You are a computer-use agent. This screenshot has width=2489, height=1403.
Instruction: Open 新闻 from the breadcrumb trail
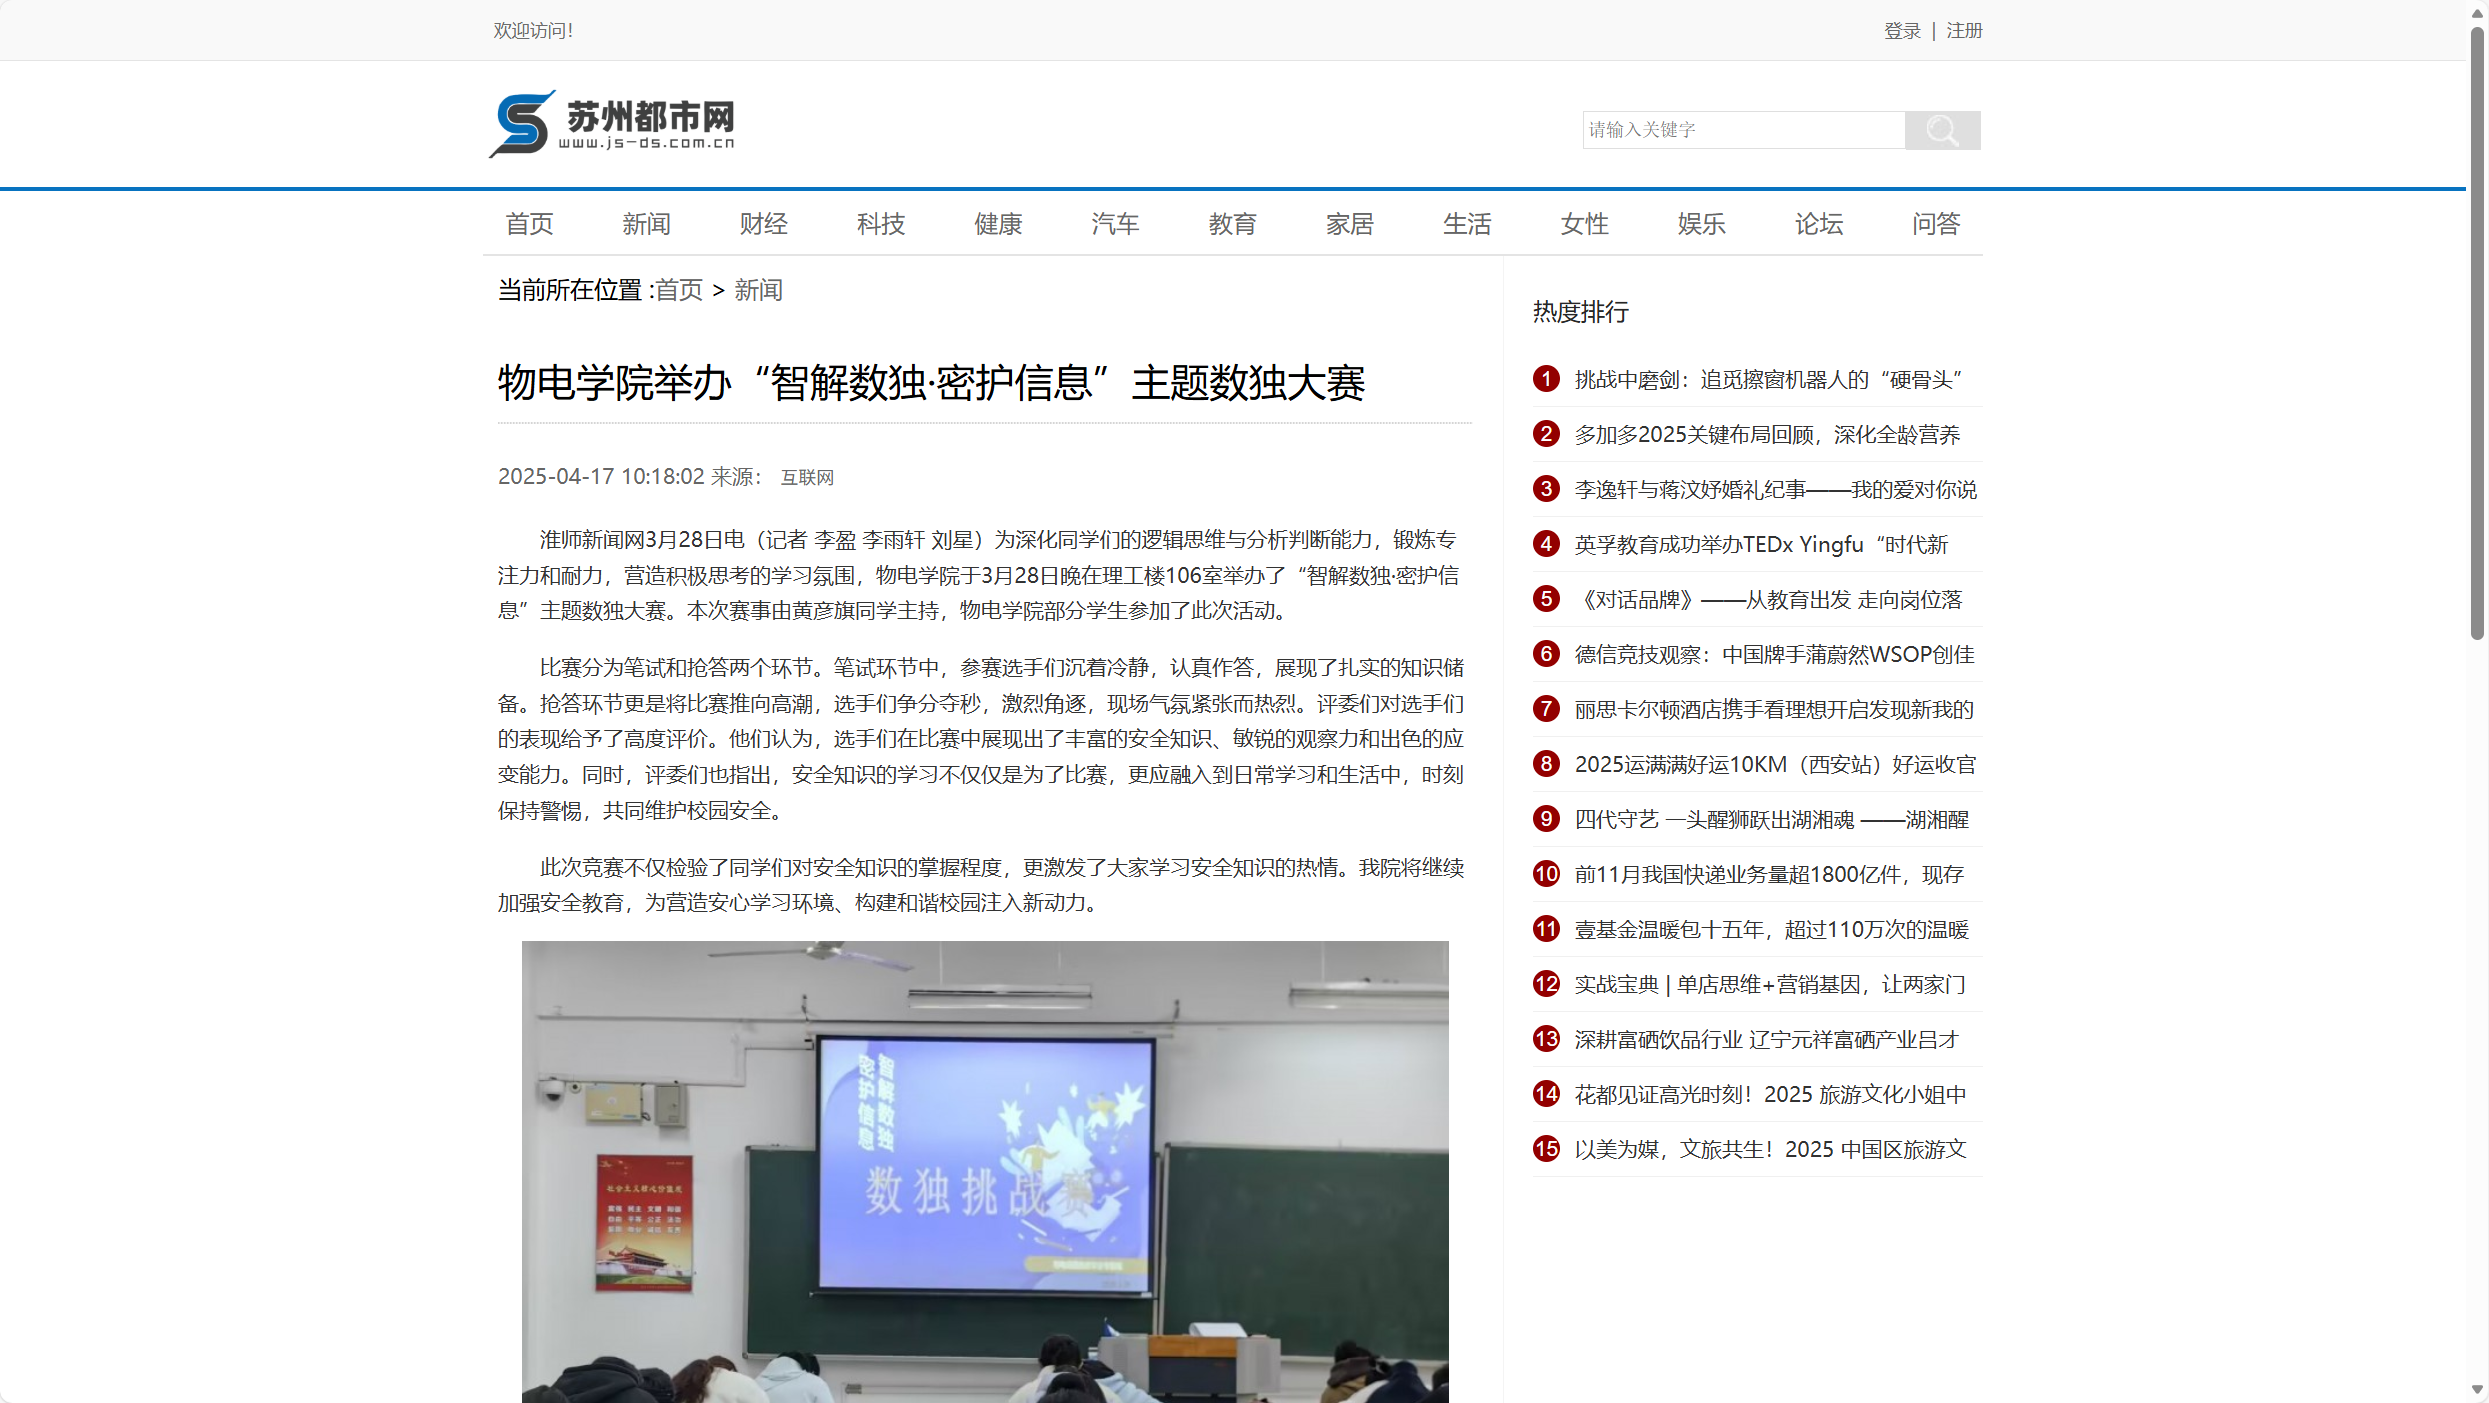[758, 290]
